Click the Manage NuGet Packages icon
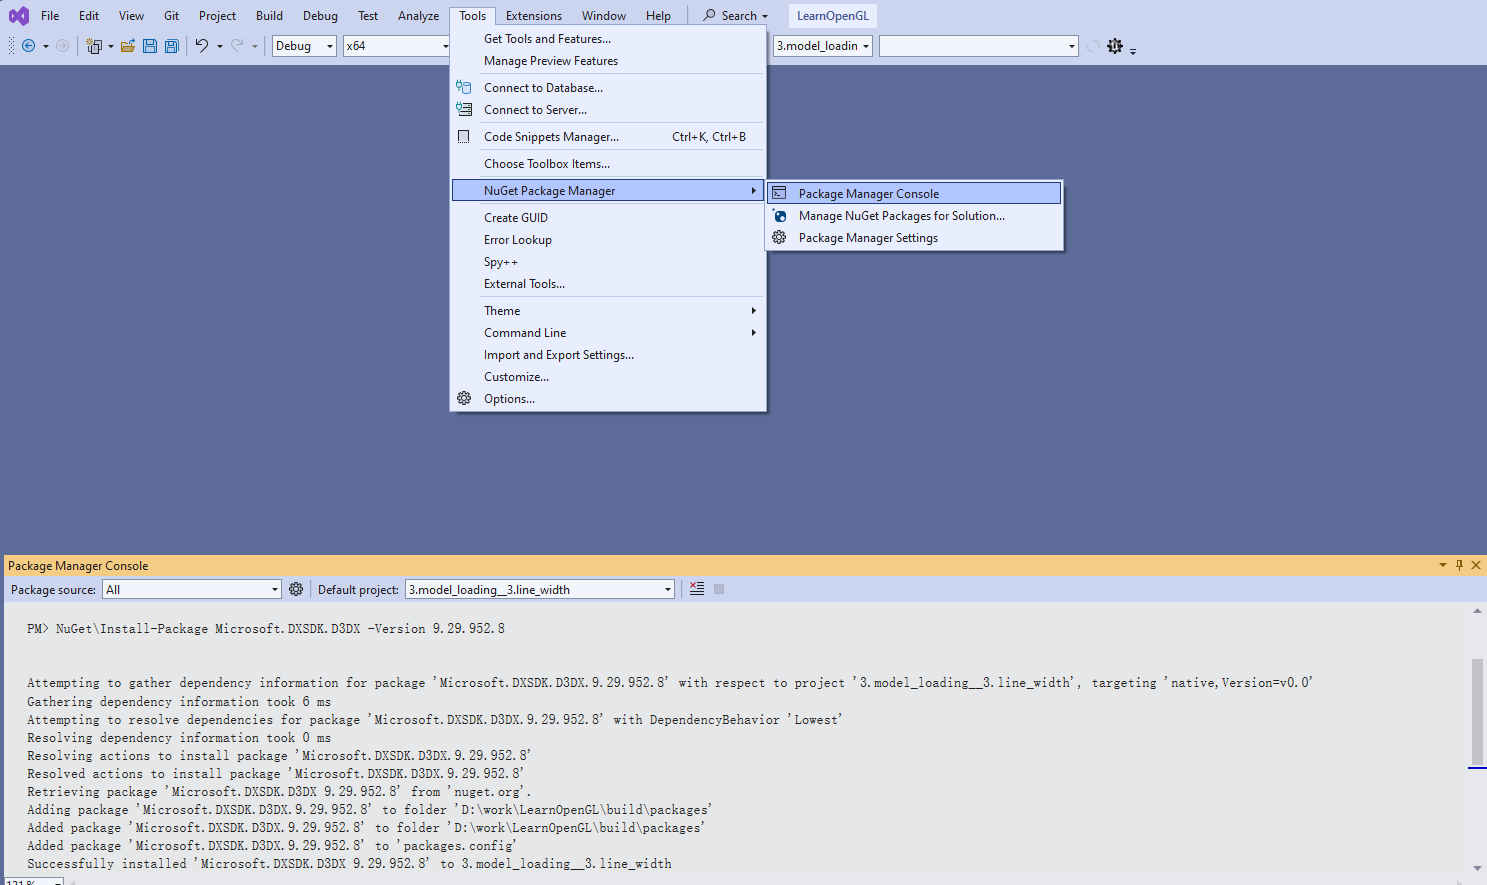Image resolution: width=1487 pixels, height=885 pixels. tap(779, 215)
